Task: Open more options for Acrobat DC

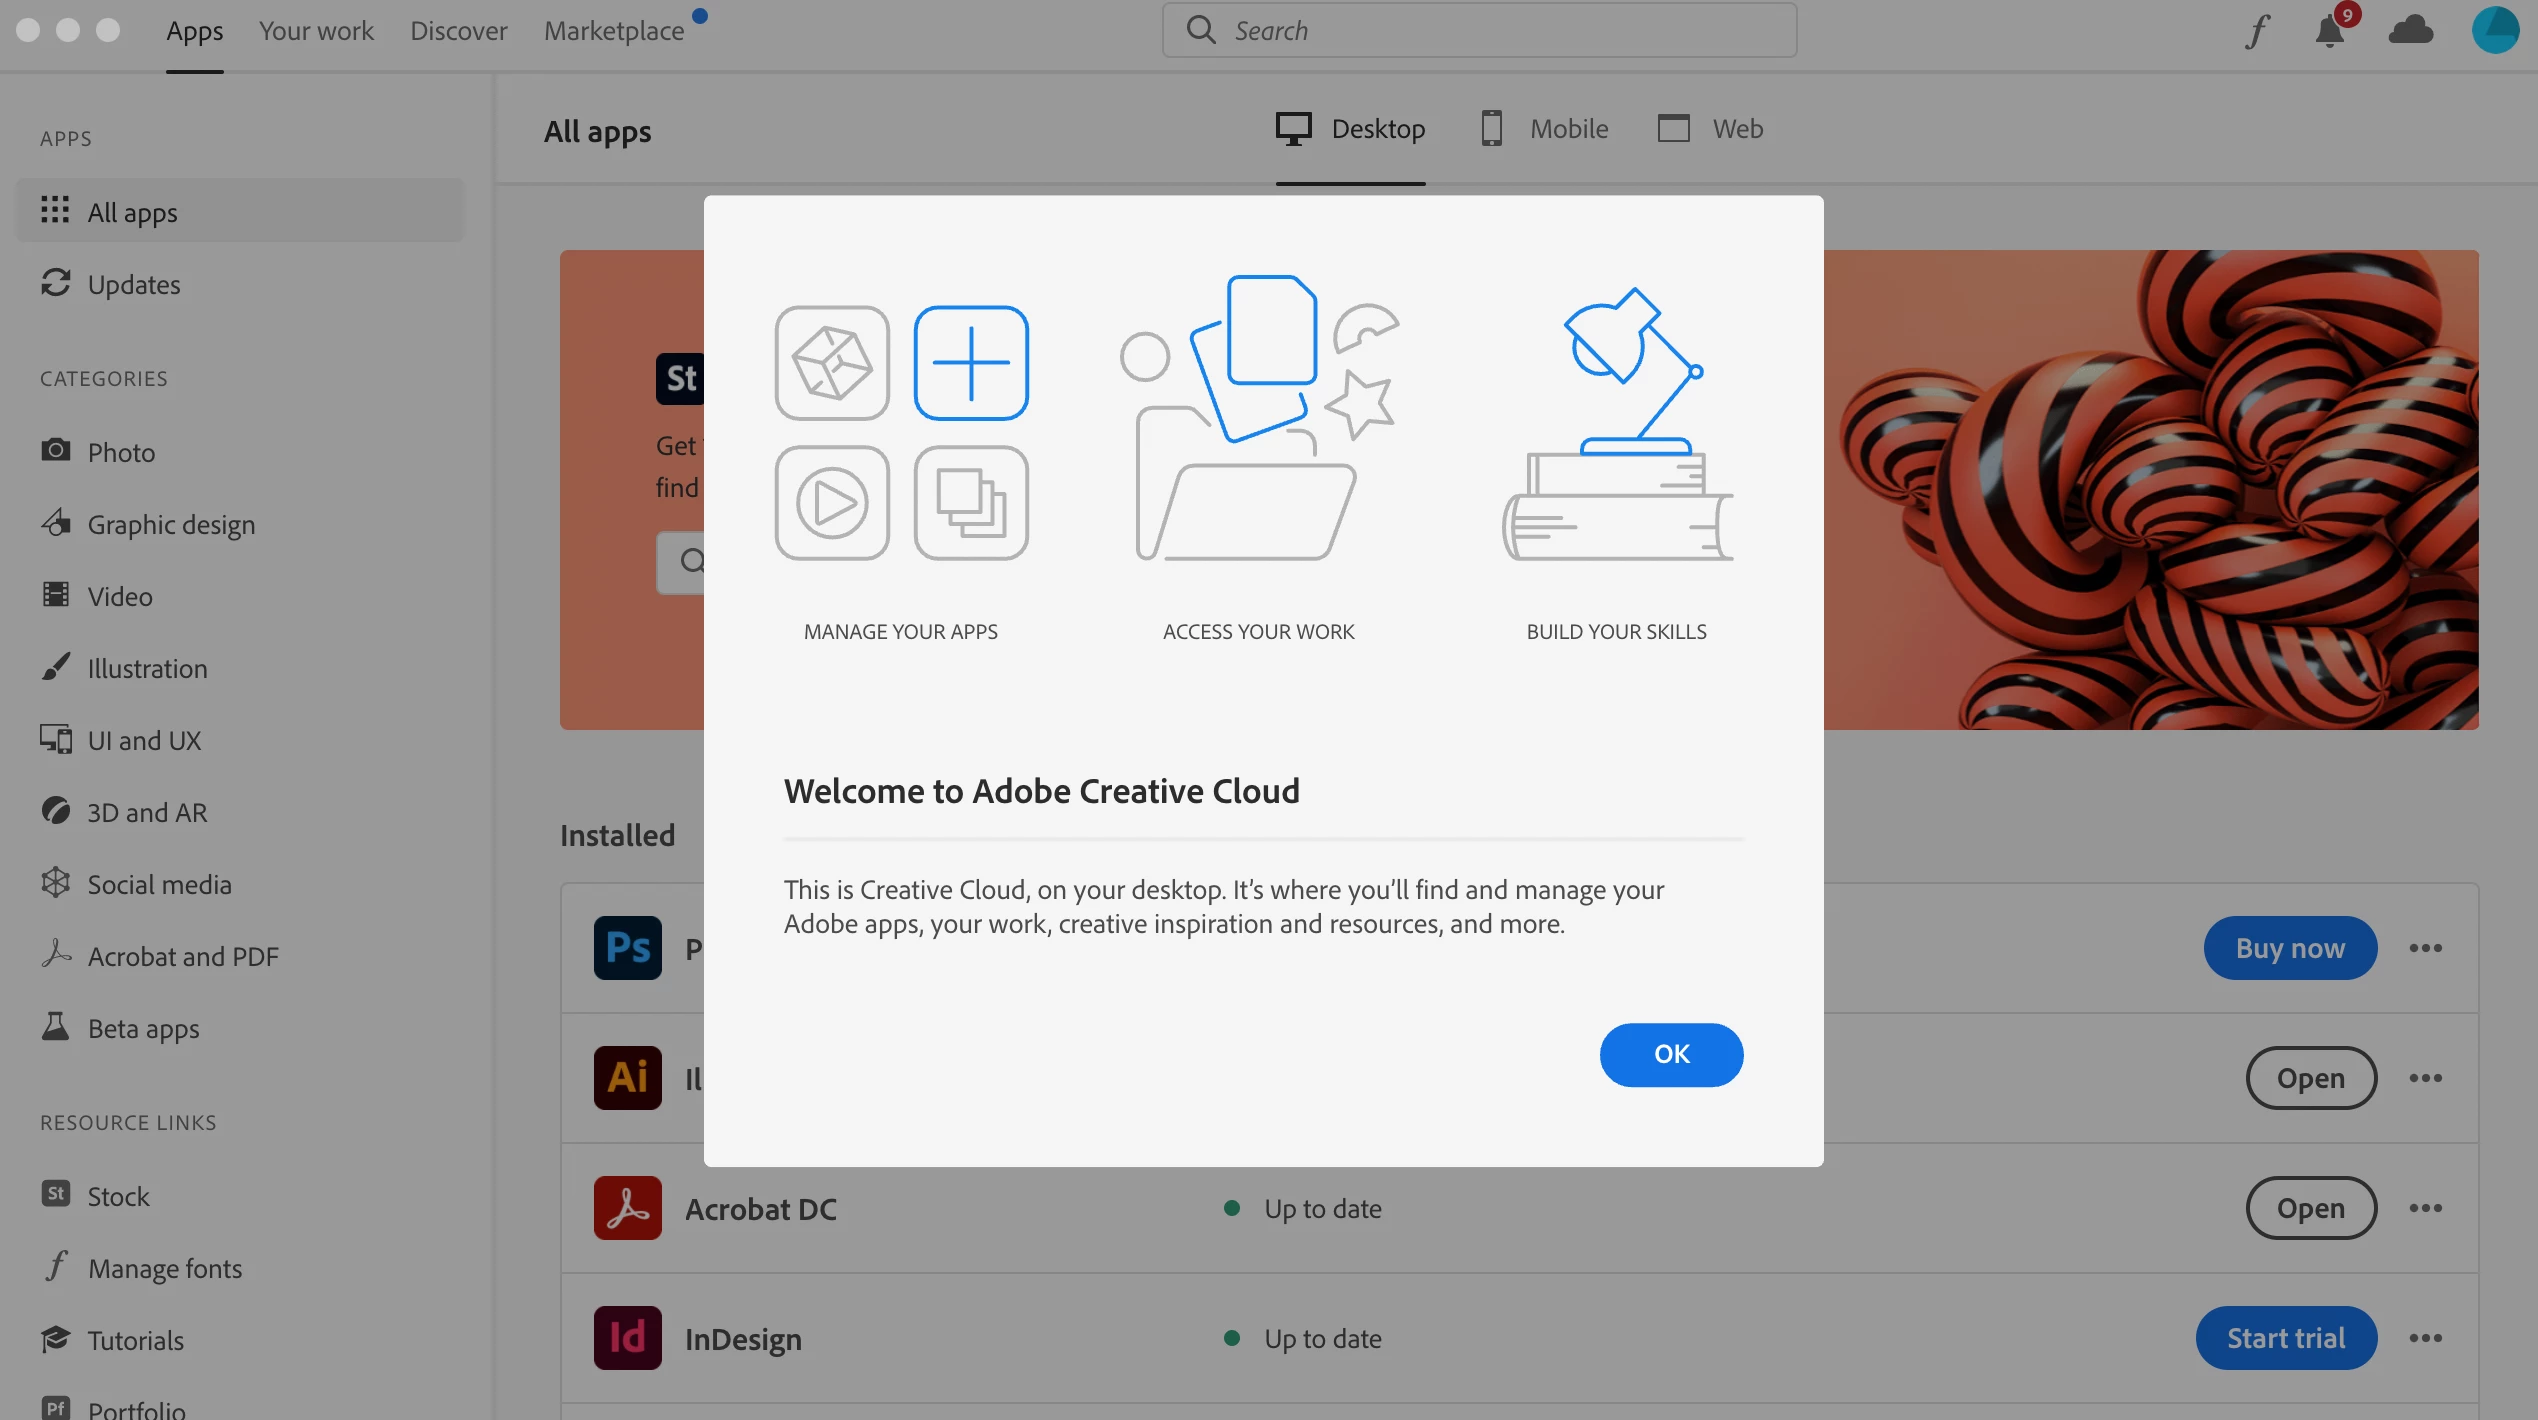Action: tap(2425, 1208)
